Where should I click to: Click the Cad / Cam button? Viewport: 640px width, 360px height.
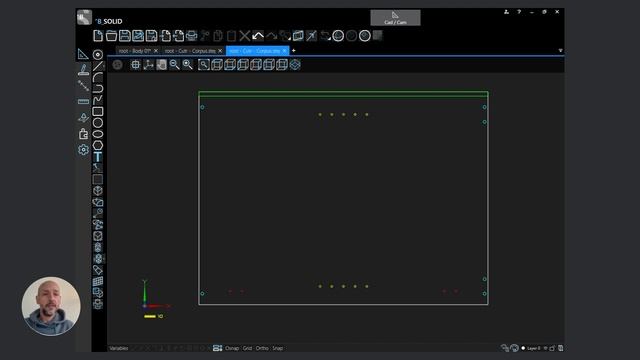pyautogui.click(x=395, y=18)
